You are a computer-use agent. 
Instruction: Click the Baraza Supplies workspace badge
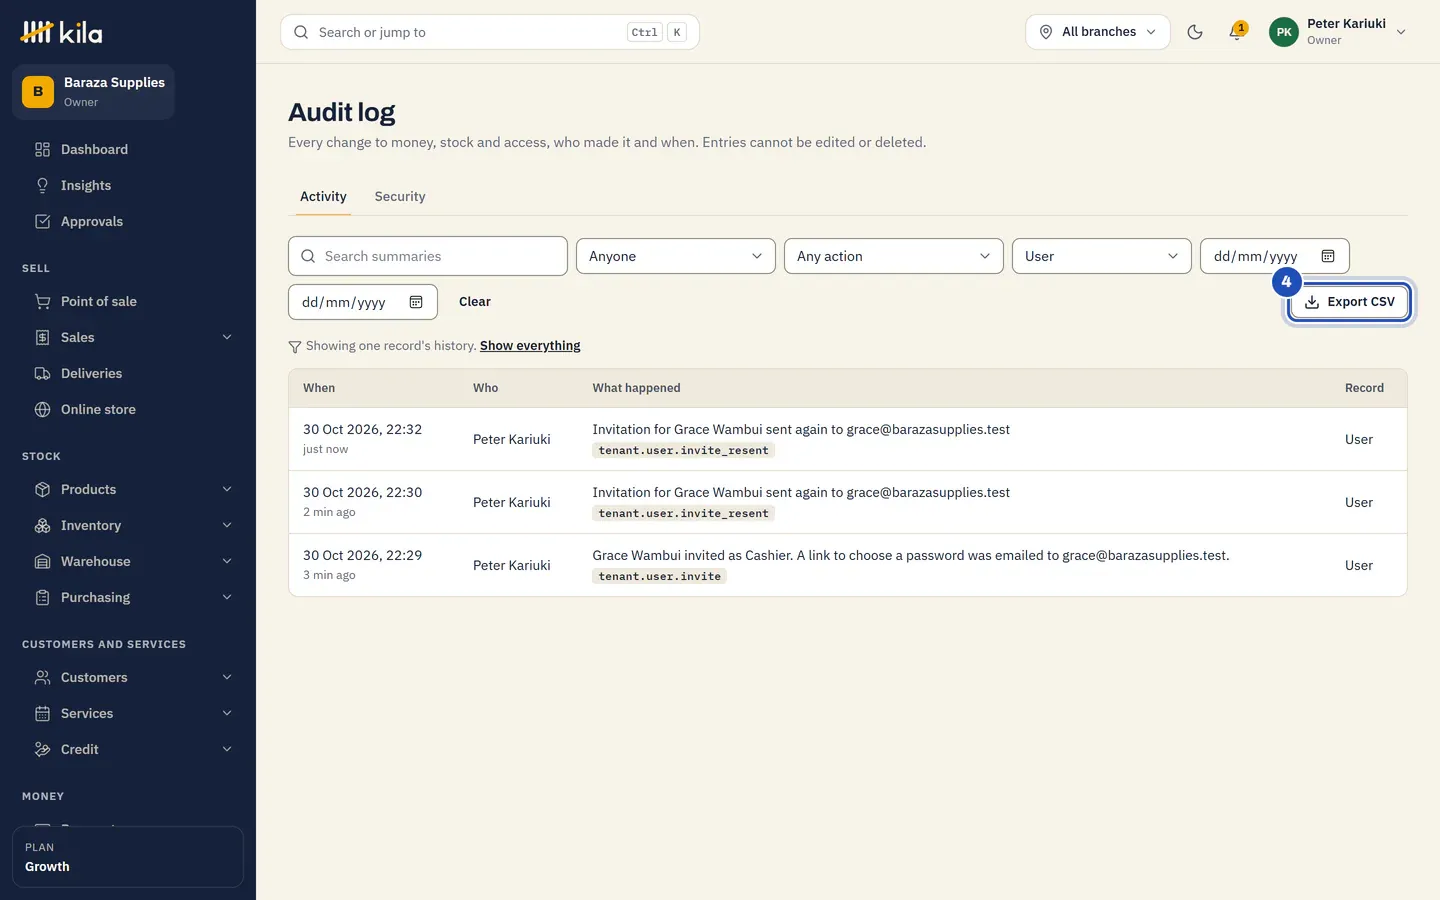click(x=93, y=92)
